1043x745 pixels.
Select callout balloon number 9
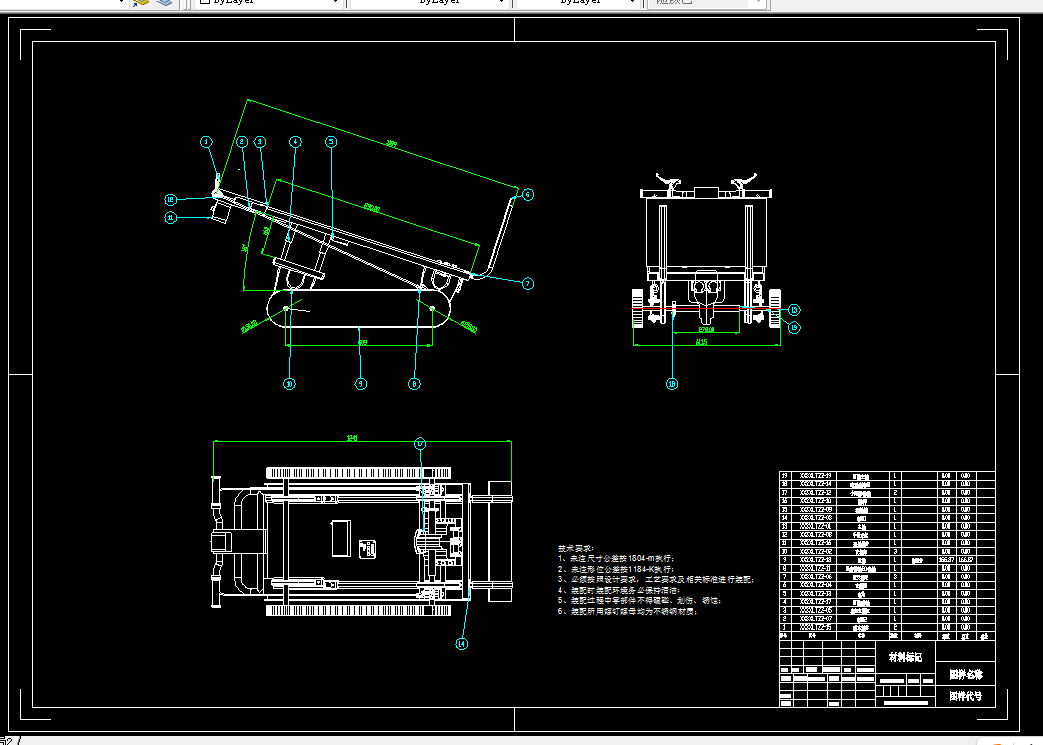coord(361,384)
